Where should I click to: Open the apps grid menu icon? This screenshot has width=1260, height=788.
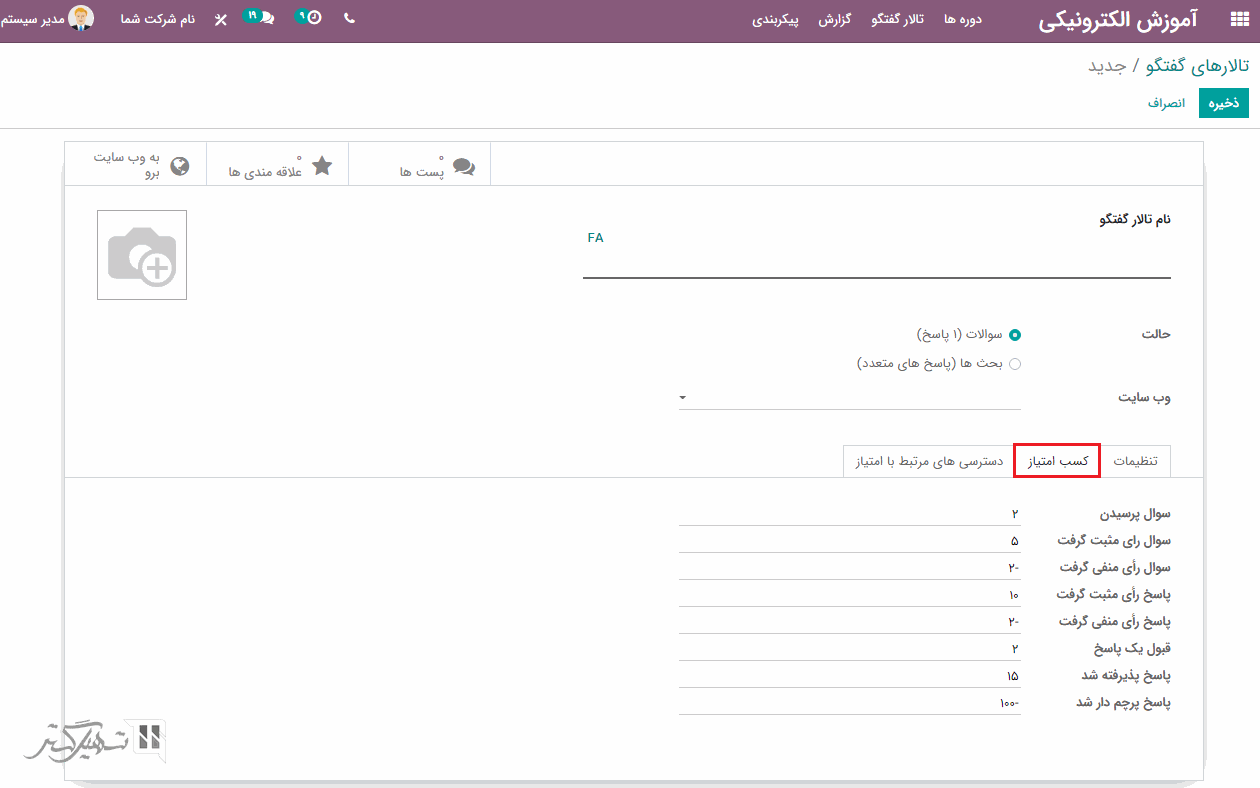point(1239,20)
